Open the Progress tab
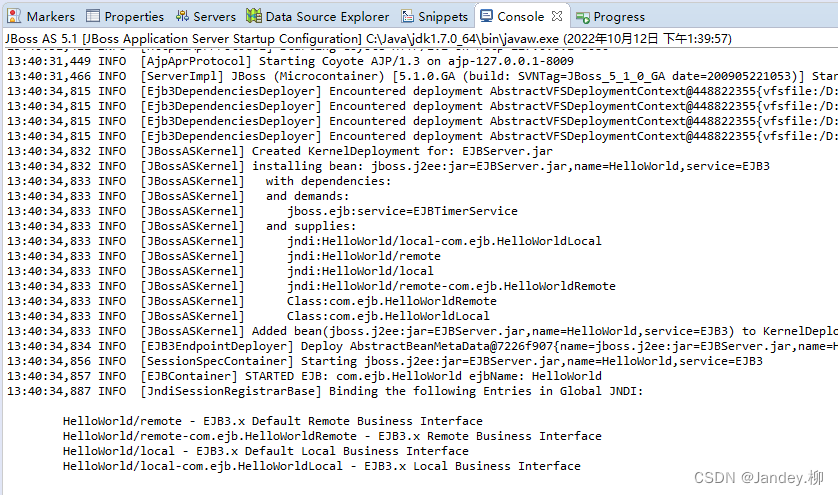The height and width of the screenshot is (495, 838). [610, 17]
